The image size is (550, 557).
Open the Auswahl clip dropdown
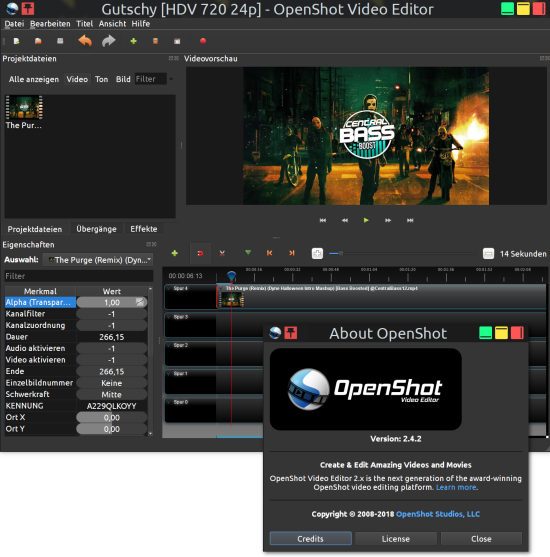pos(98,260)
